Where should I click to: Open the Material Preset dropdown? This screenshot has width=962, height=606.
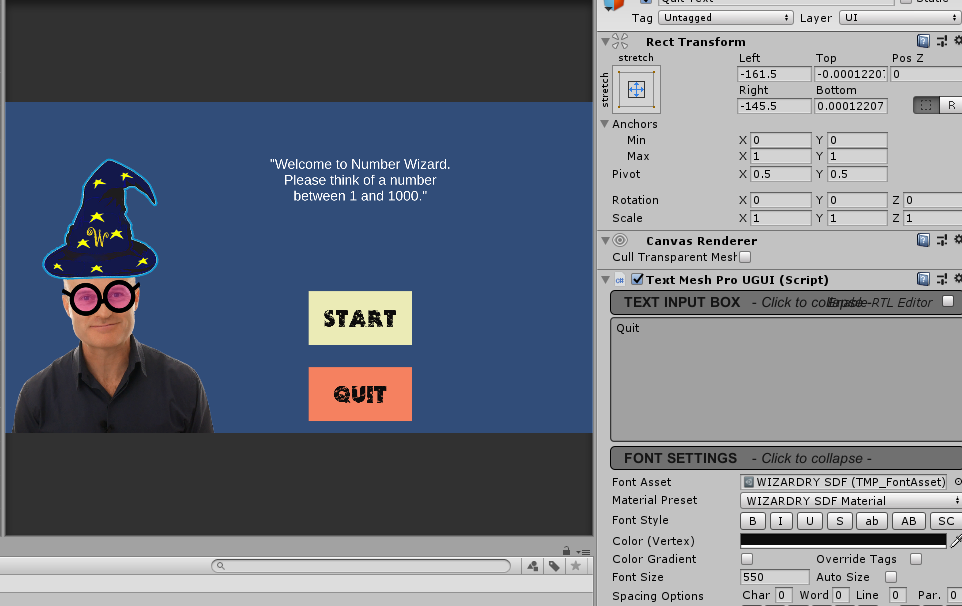[848, 500]
